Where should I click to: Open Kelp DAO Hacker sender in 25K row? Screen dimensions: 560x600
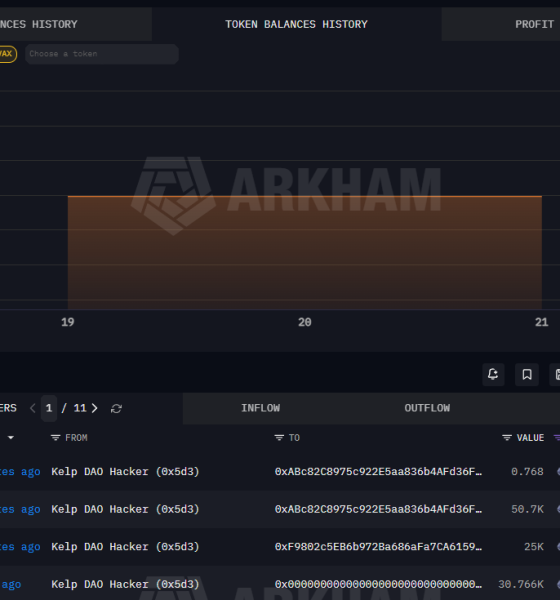125,546
